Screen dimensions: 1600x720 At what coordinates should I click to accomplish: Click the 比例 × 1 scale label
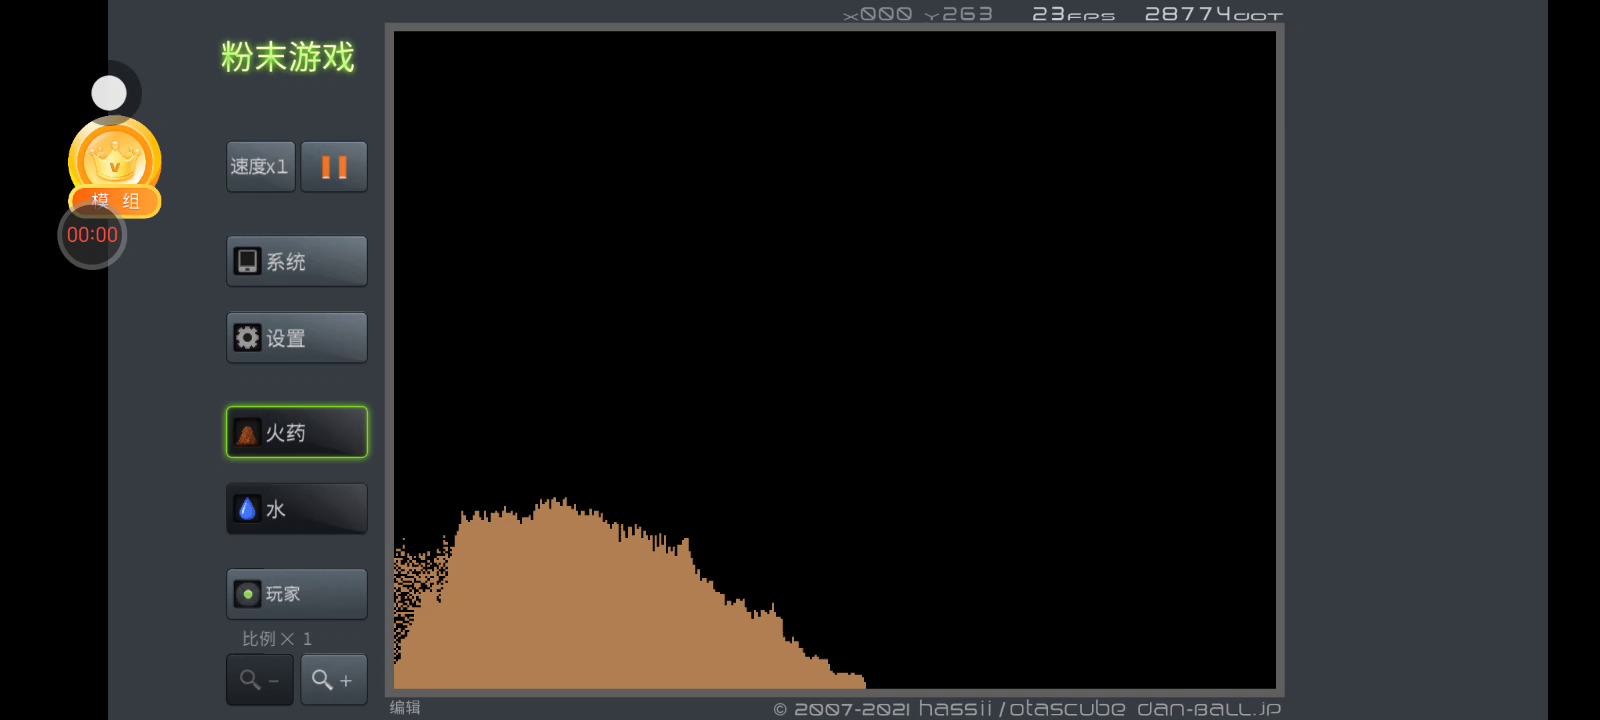(x=277, y=638)
